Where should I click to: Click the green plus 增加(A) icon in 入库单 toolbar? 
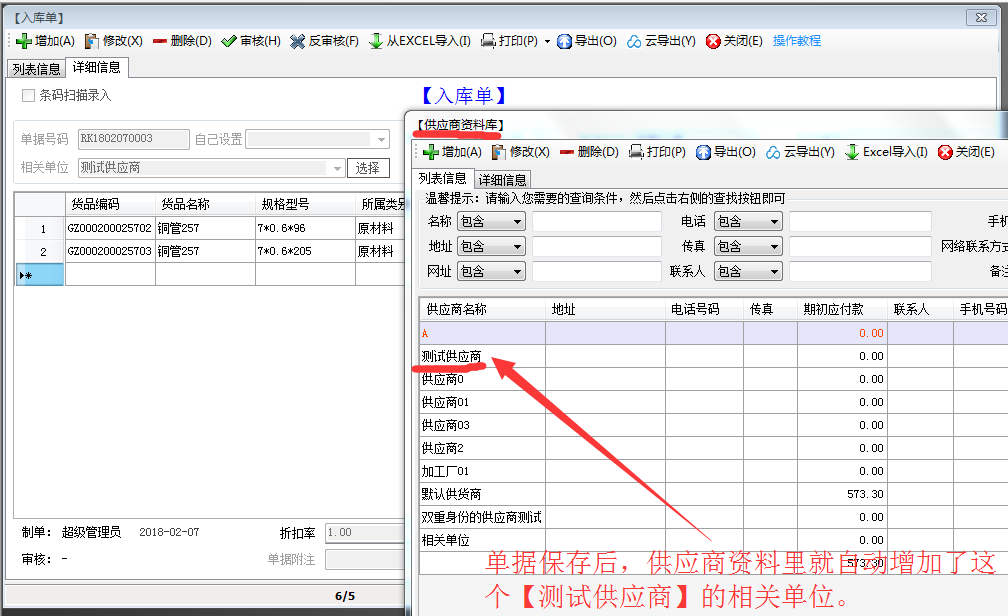24,41
